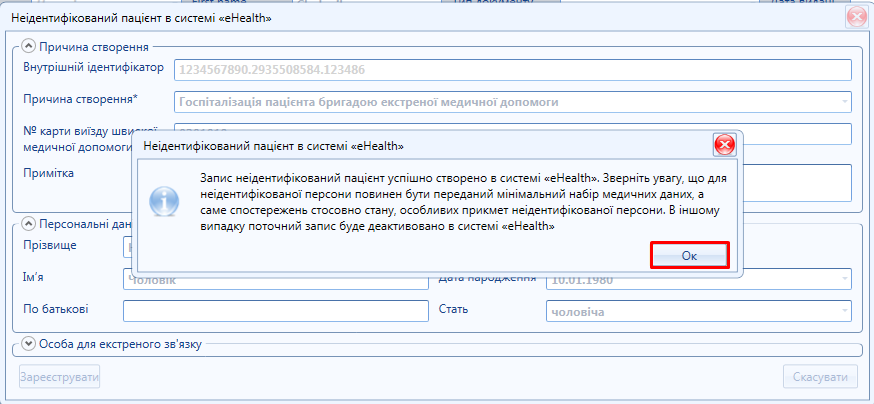
Task: Click the blue information icon in the popup
Action: (x=164, y=201)
